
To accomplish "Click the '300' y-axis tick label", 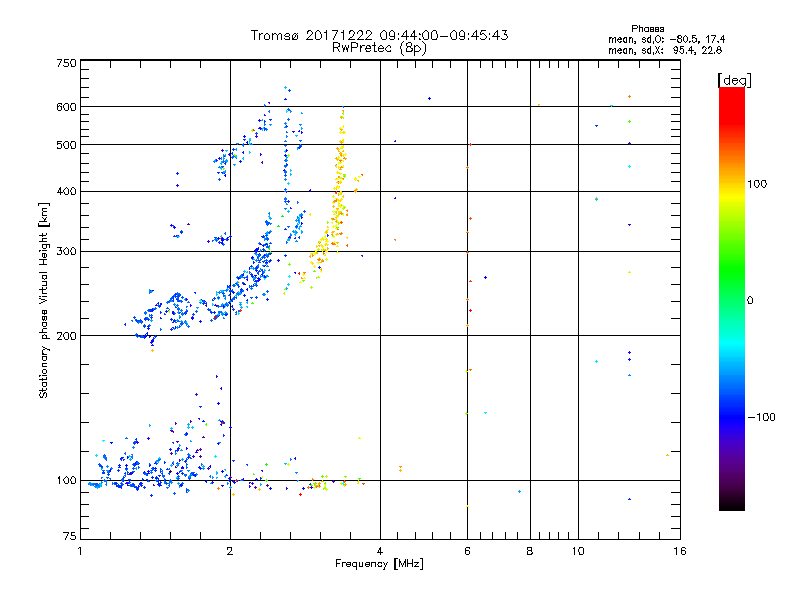I will click(x=66, y=252).
